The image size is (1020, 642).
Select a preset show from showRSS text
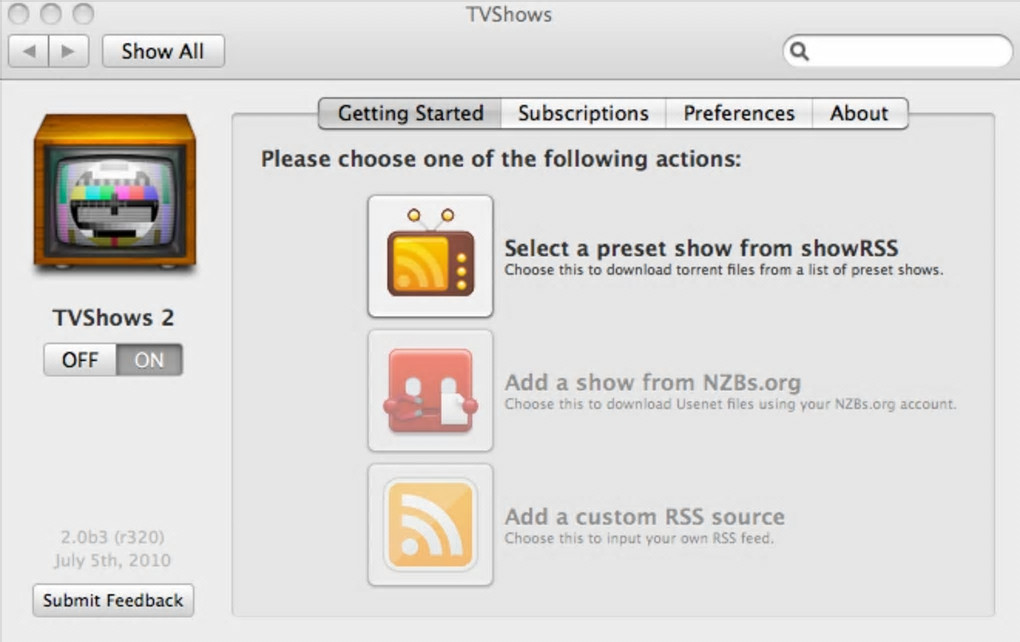coord(700,248)
